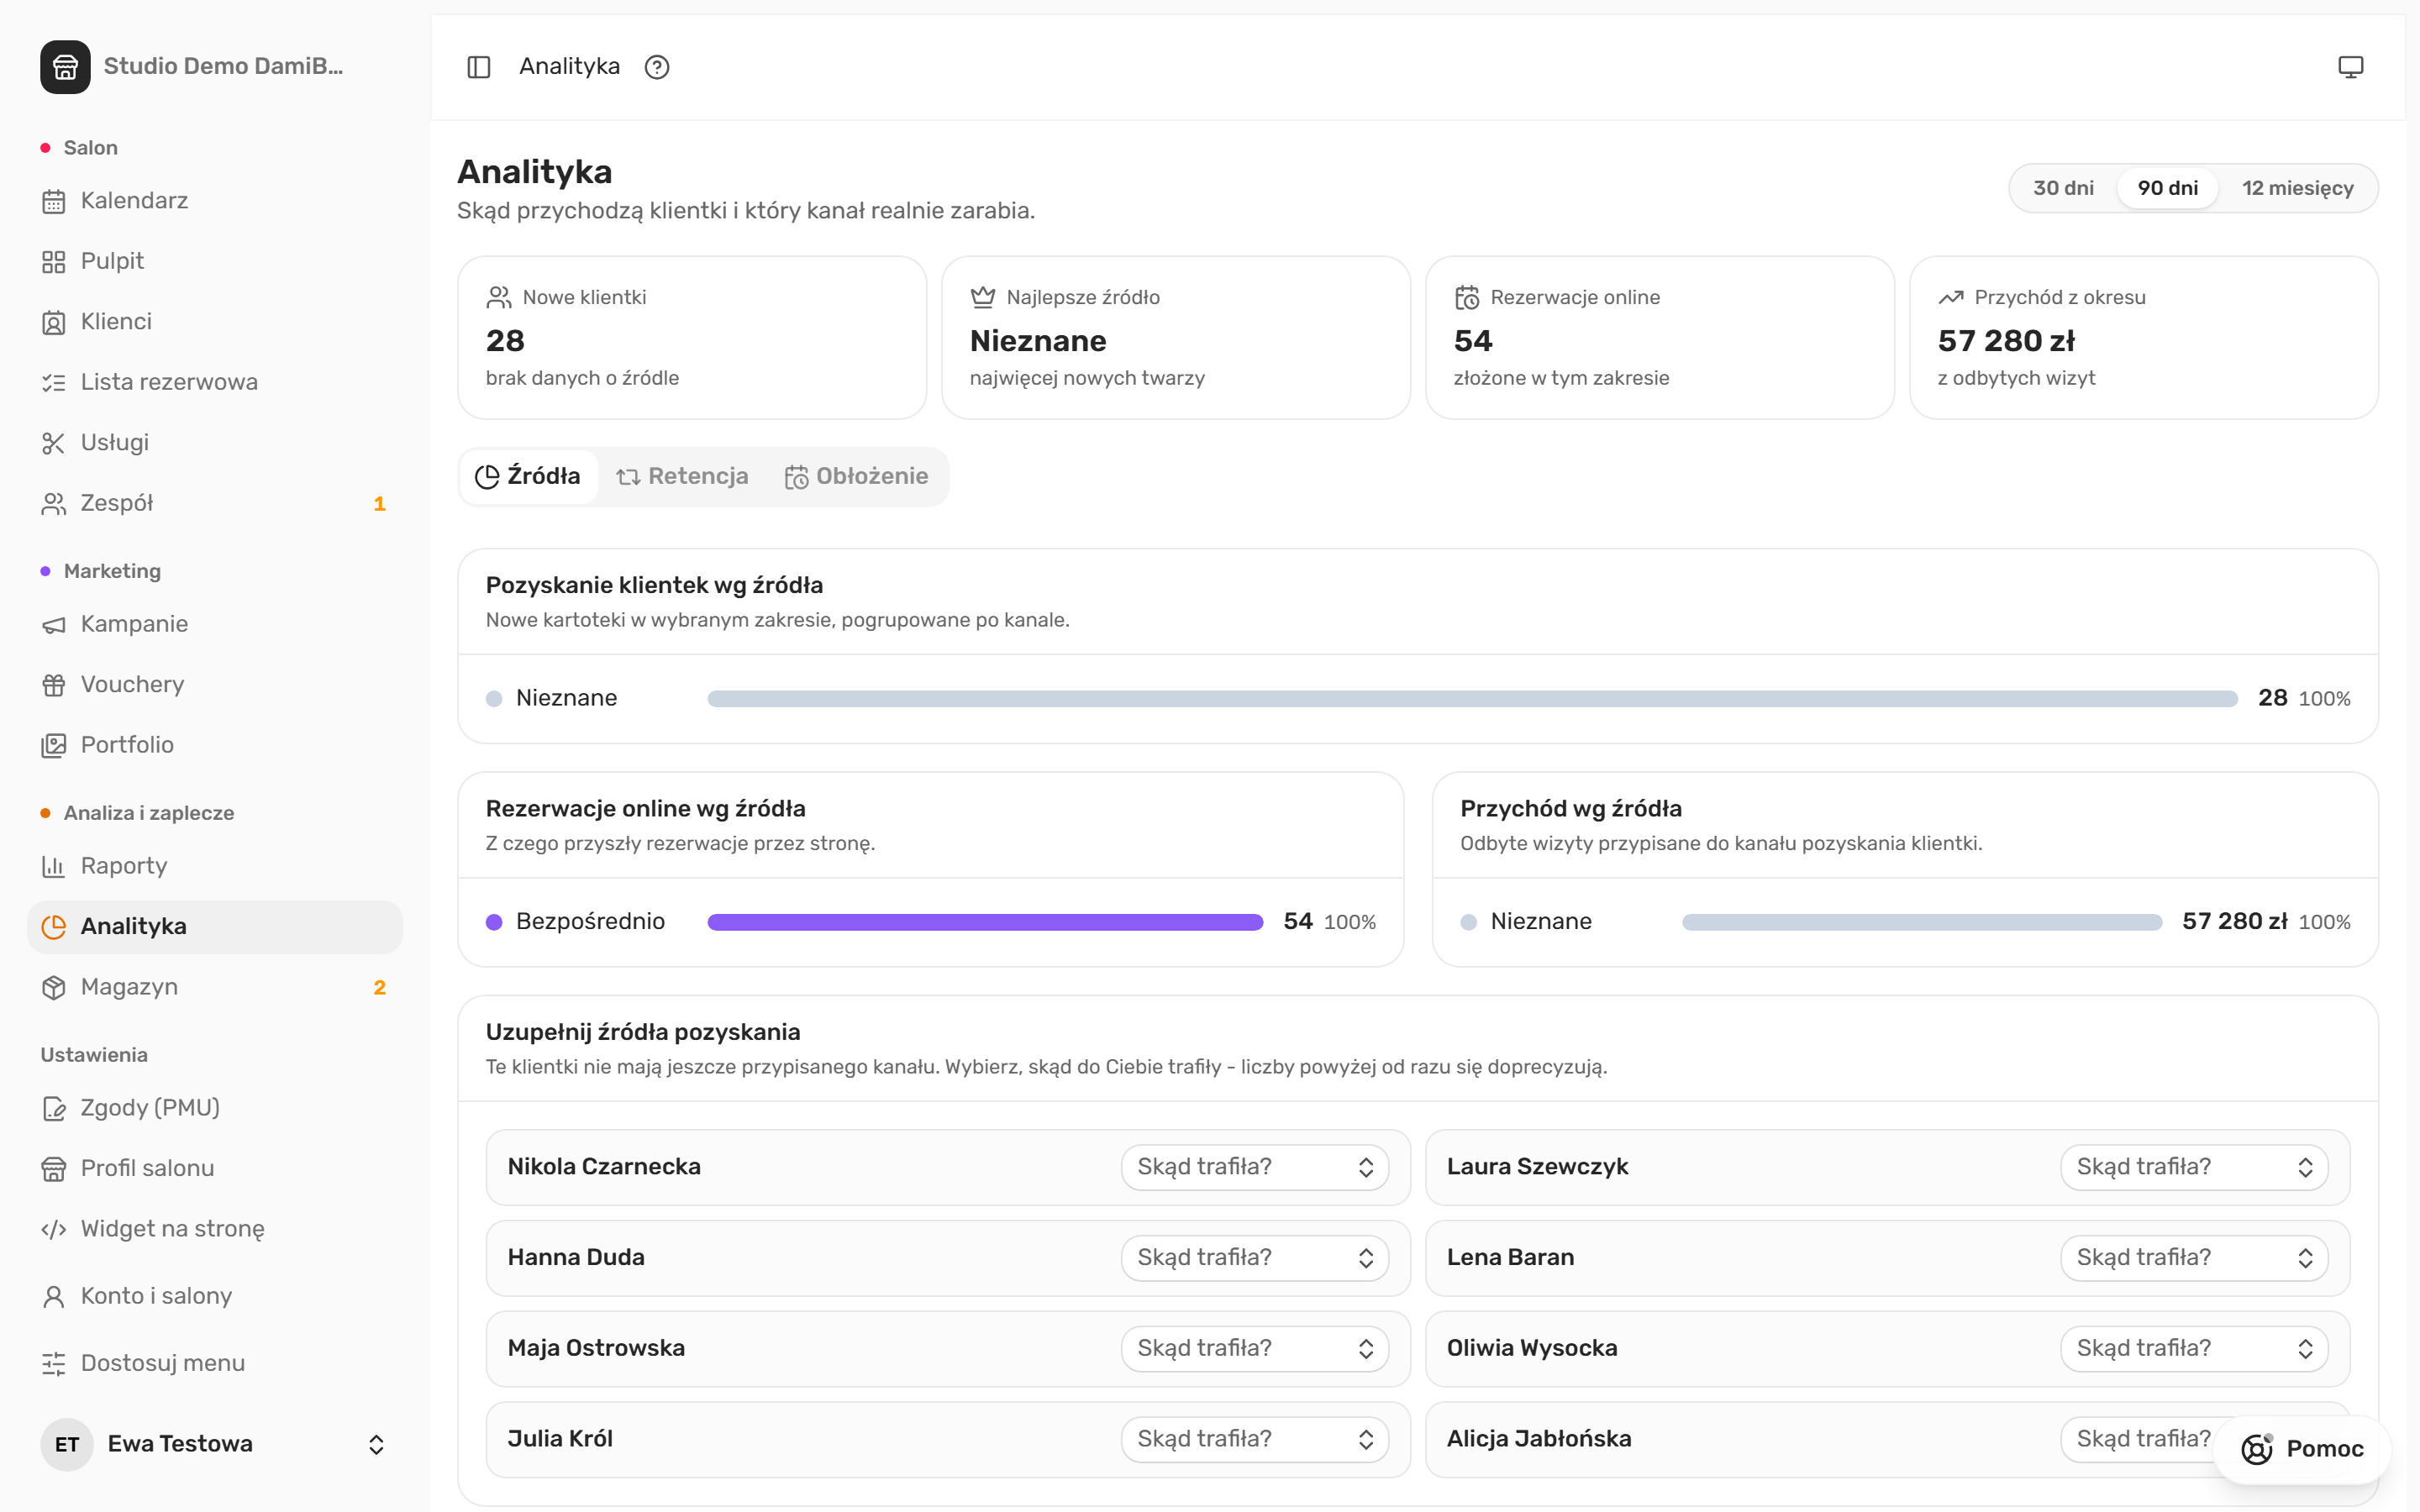The height and width of the screenshot is (1512, 2420).
Task: Open Profil salonu settings link
Action: tap(215, 1169)
